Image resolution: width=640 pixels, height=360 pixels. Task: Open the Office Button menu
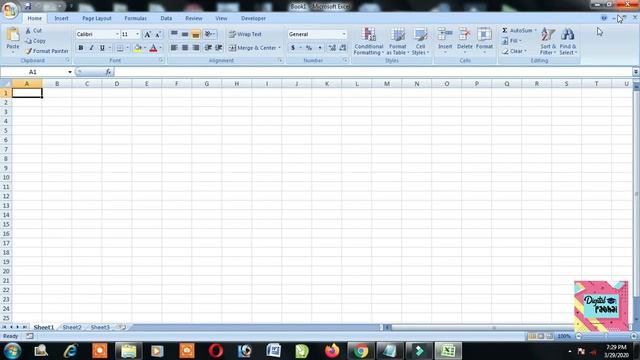[10, 10]
